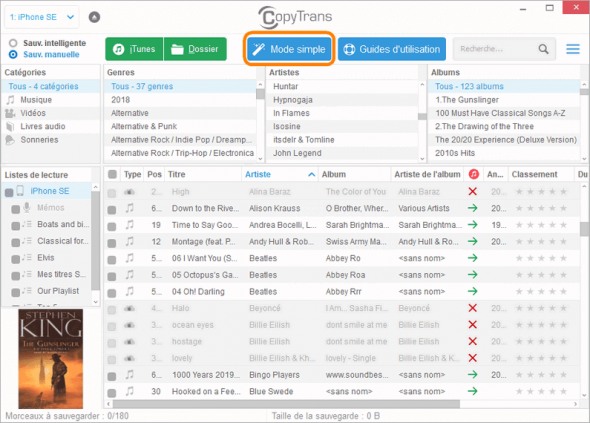Click the eject device icon

(94, 17)
